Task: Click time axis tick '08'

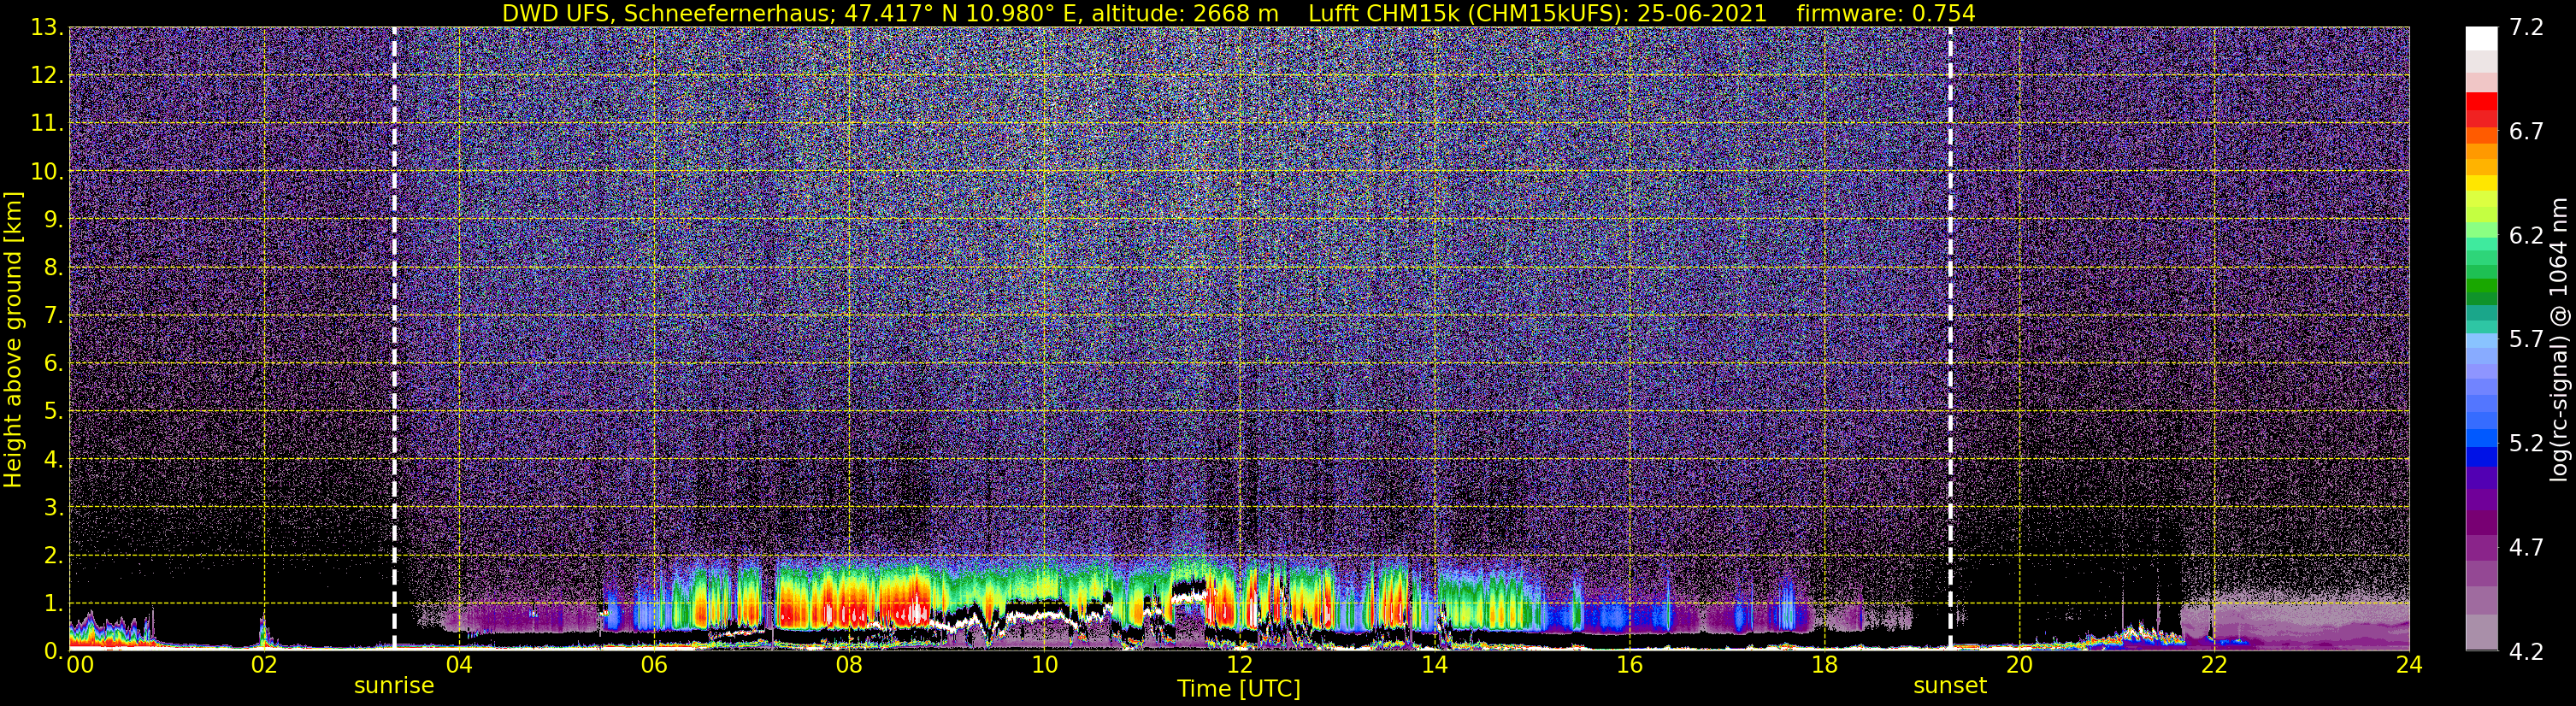Action: 849,666
